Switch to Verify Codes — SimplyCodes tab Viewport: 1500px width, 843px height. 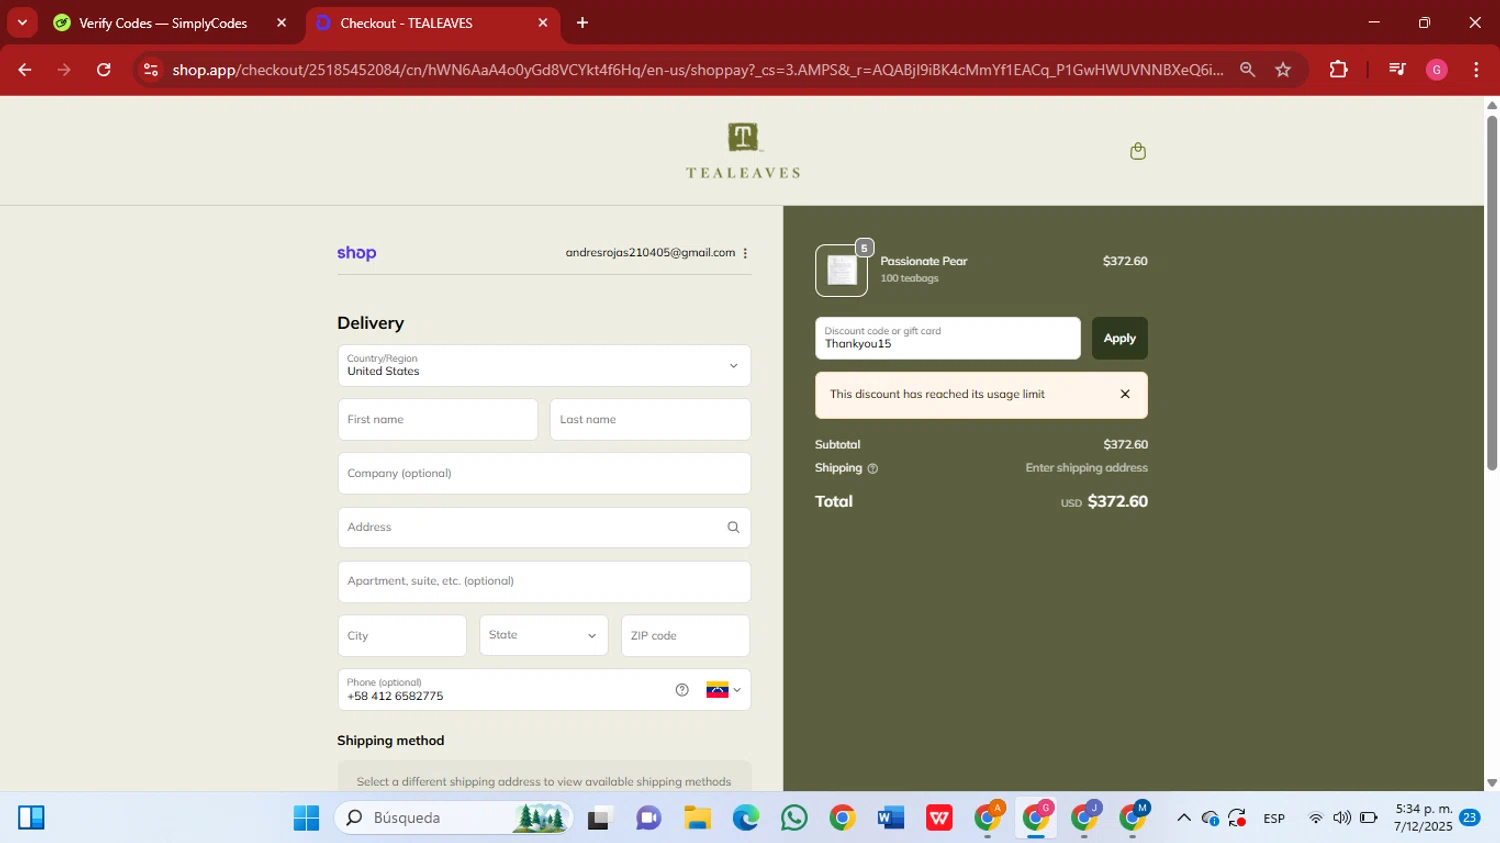(x=162, y=23)
